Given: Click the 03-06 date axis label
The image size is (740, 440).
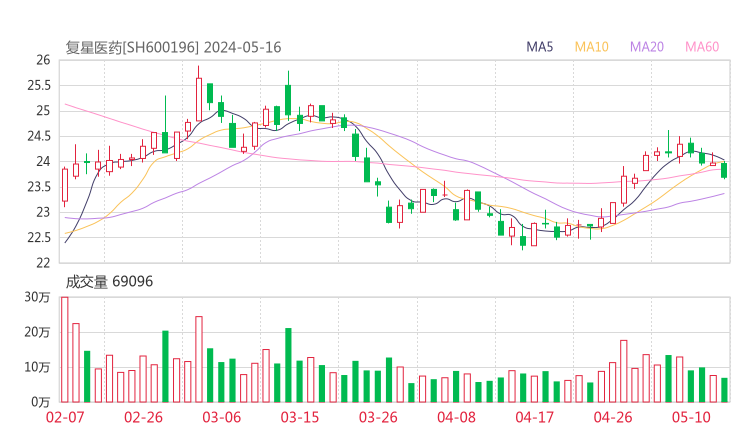Looking at the screenshot, I should [x=221, y=417].
